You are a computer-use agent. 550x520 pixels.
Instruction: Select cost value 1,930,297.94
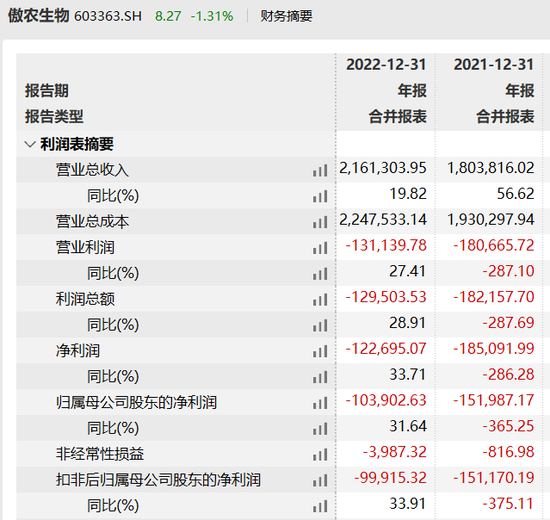coord(491,220)
